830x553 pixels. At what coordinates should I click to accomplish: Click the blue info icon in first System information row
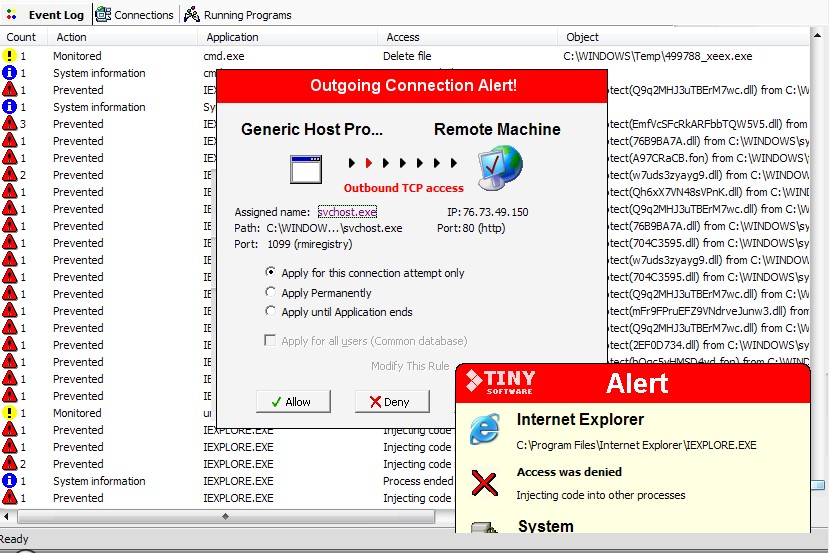pos(10,72)
